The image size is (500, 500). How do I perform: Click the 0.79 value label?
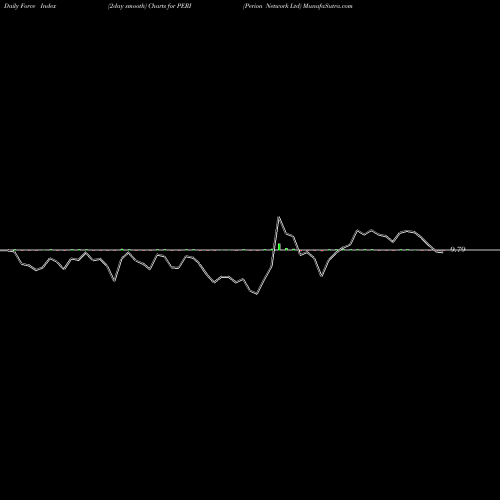click(x=458, y=249)
